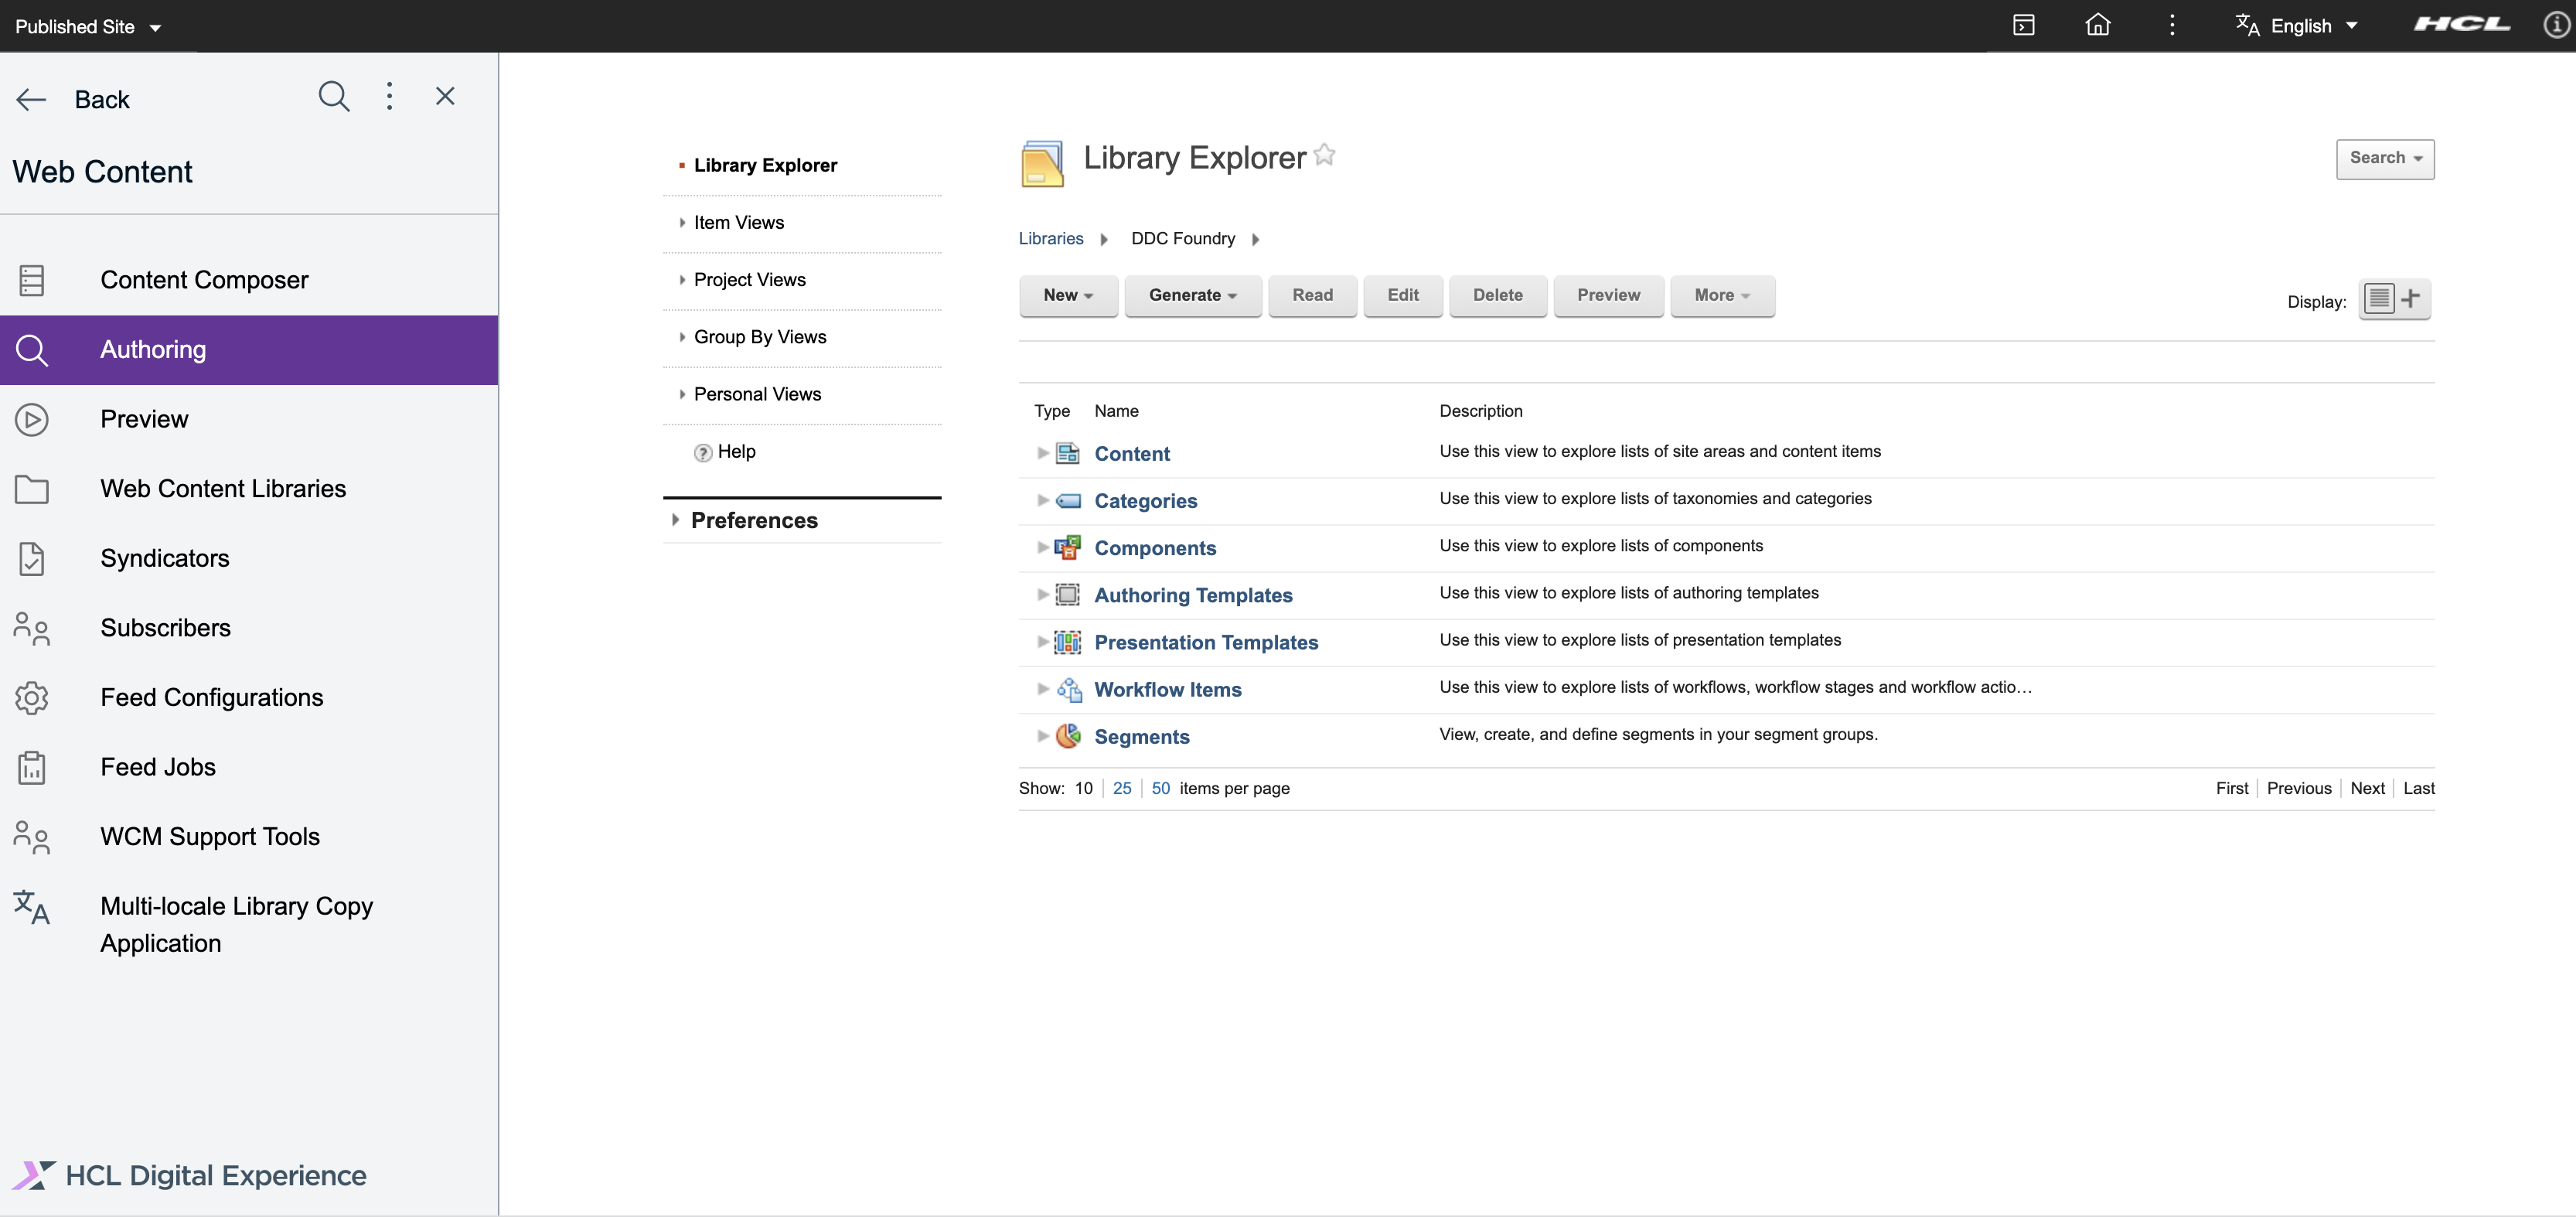
Task: Click the Libraries breadcrumb link
Action: 1050,238
